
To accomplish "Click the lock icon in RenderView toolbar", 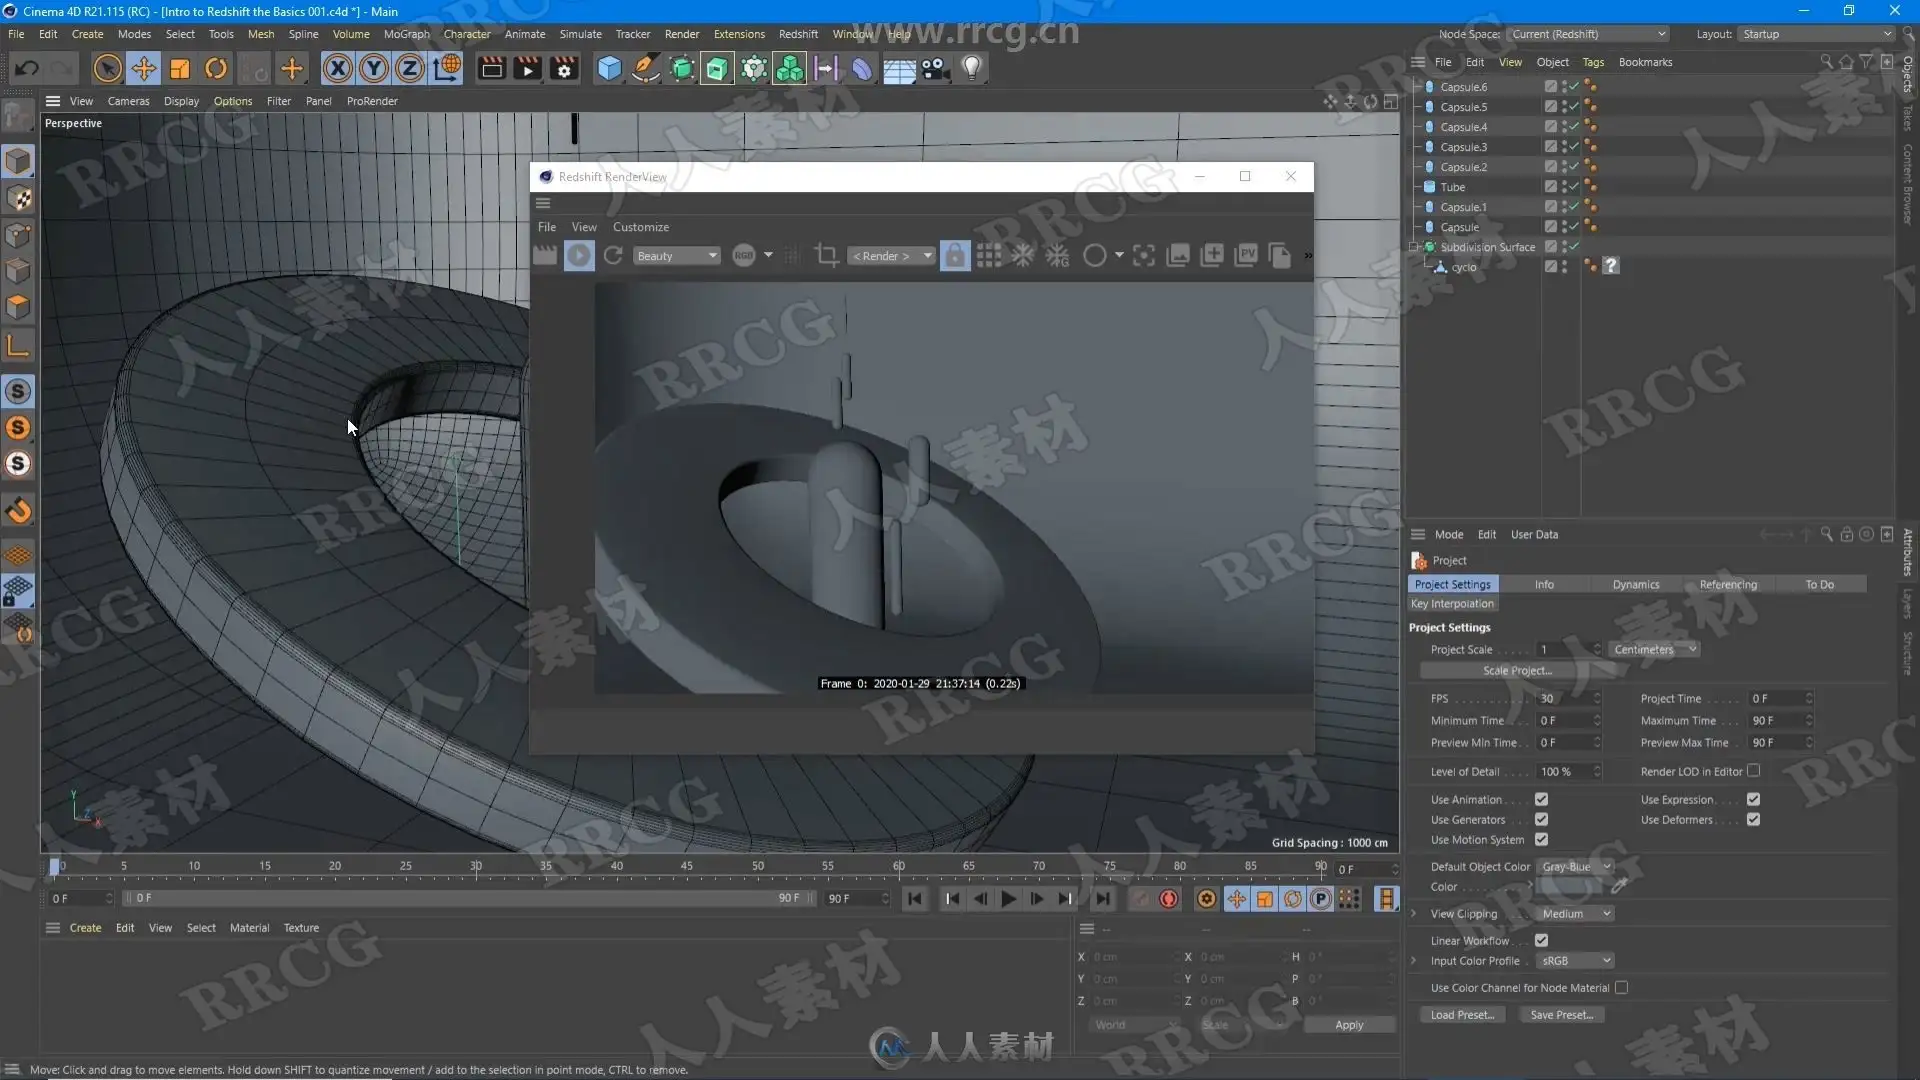I will pos(954,256).
